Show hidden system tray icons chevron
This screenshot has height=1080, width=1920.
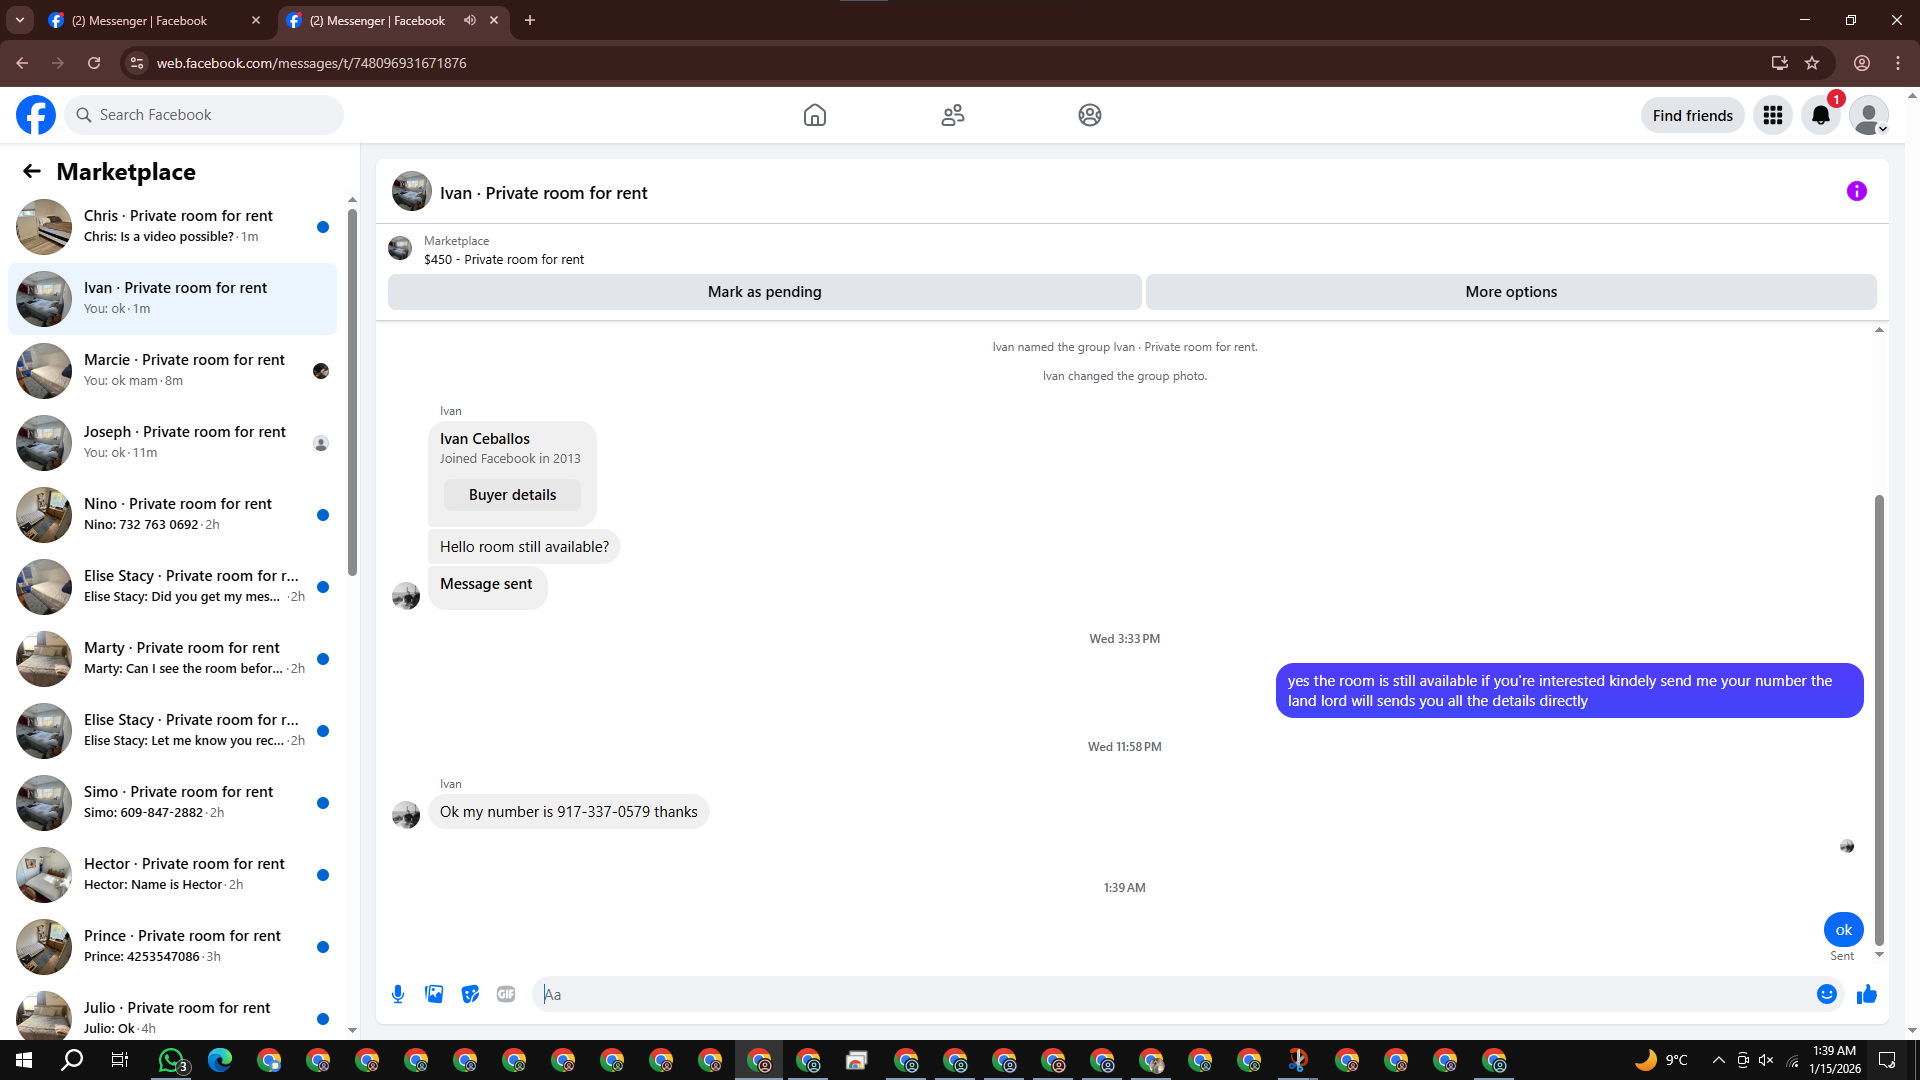click(x=1718, y=1060)
